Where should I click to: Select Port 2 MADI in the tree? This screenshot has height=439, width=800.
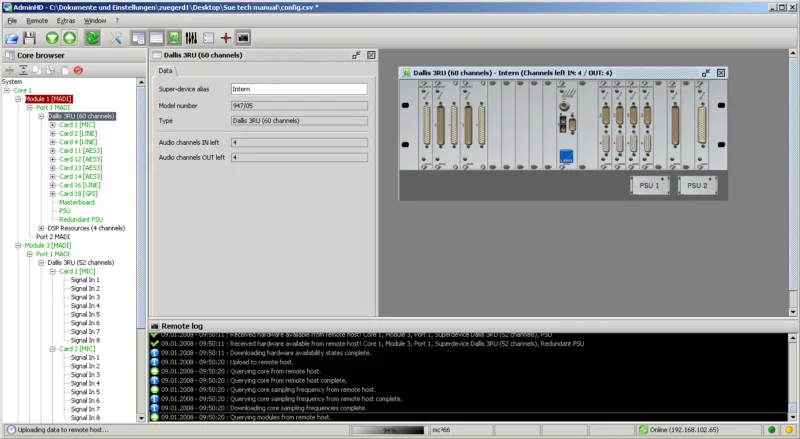[53, 237]
